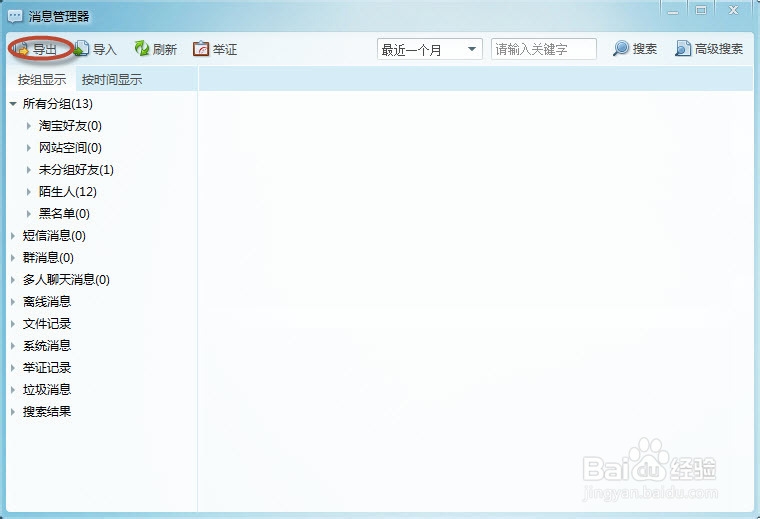Expand the 淘宝好友(0) group arrow
Screen dimensions: 760x519
tap(29, 126)
